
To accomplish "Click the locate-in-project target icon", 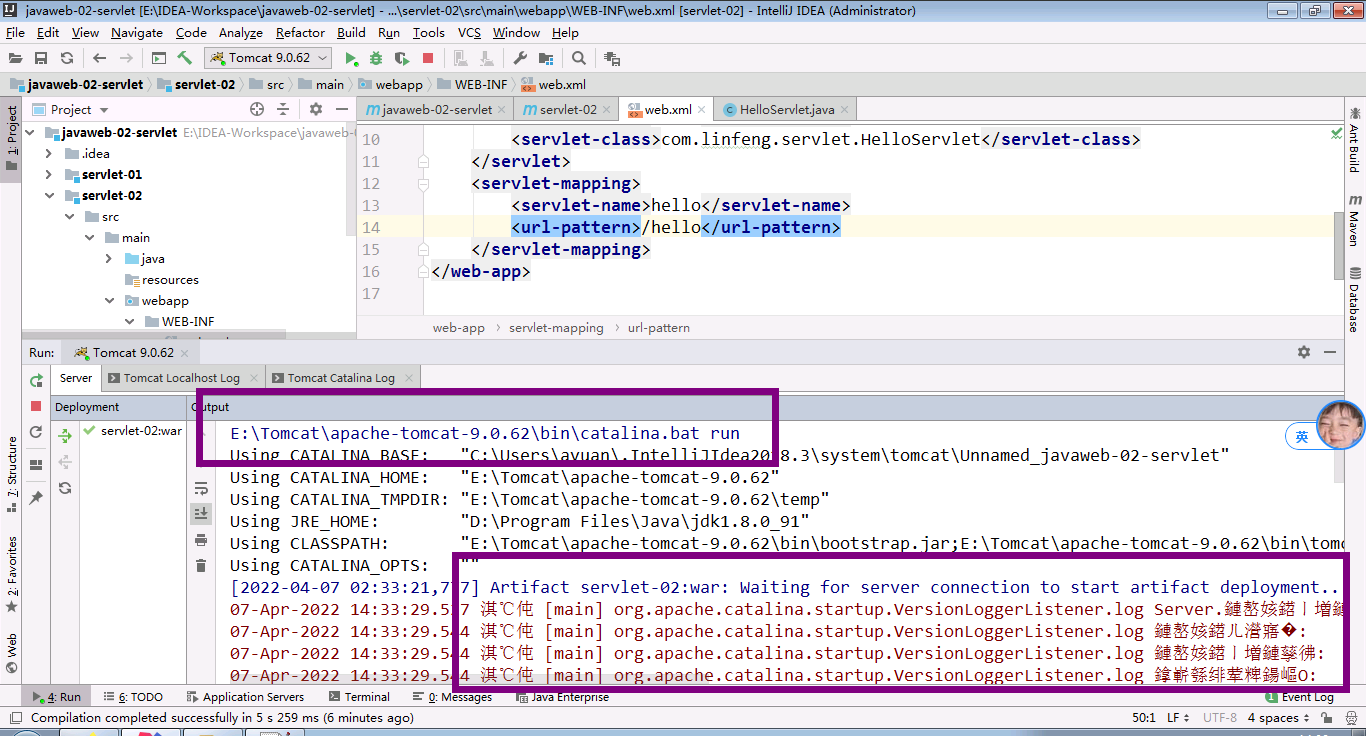I will 257,109.
